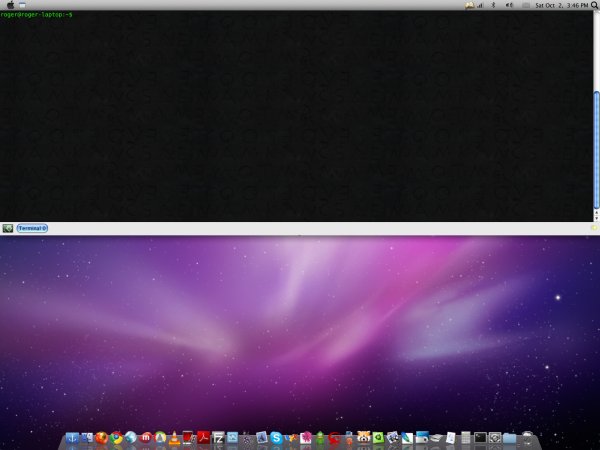This screenshot has height=450, width=600.
Task: Launch Skype from the dock
Action: click(276, 438)
